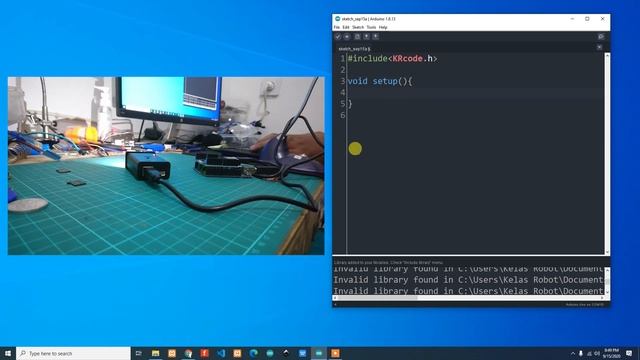
Task: Open the Serial Monitor magnifier icon
Action: [x=601, y=37]
